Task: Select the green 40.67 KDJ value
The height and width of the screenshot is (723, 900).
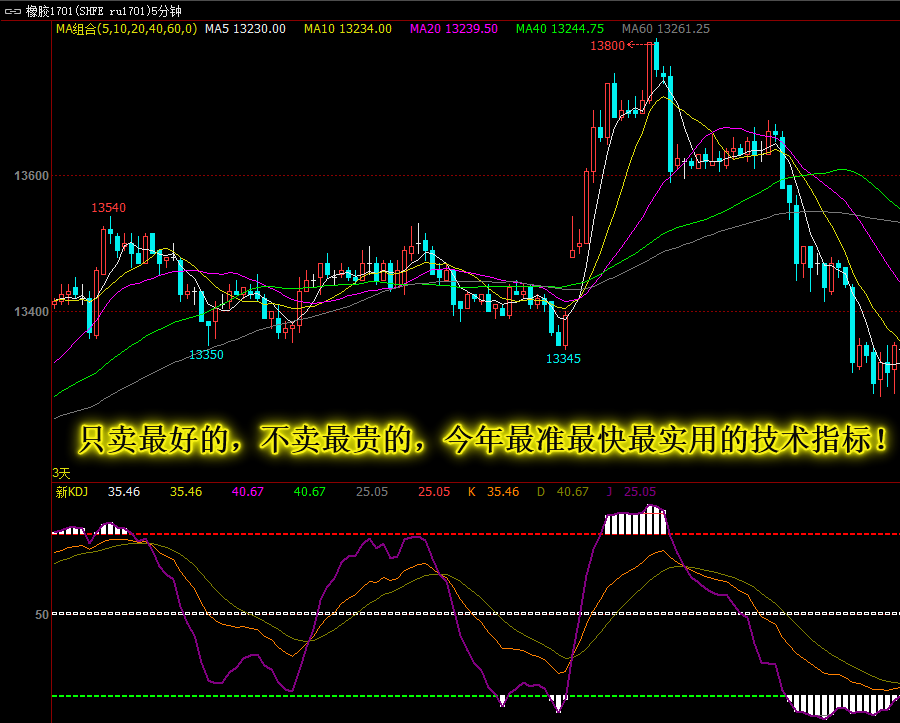Action: tap(310, 492)
